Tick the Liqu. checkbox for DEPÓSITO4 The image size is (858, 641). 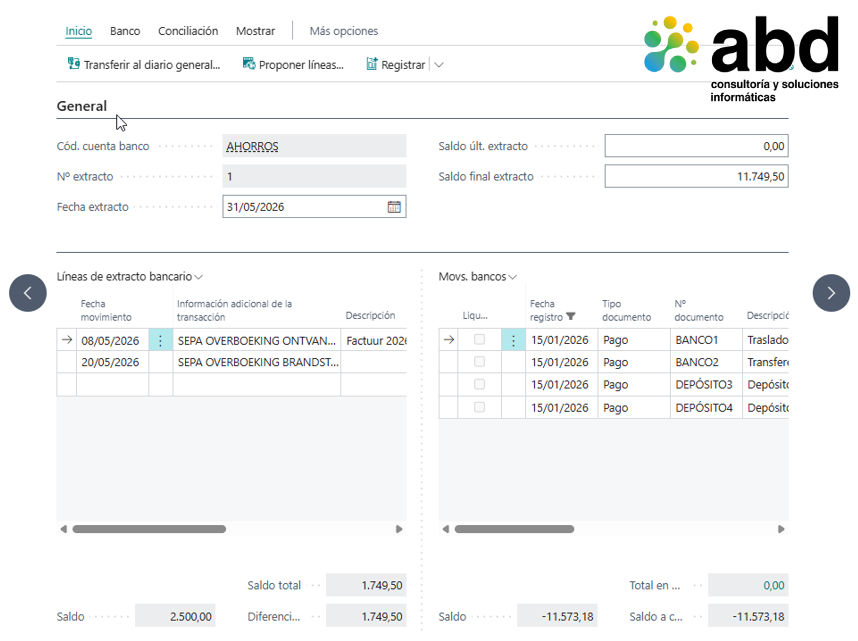[x=479, y=407]
